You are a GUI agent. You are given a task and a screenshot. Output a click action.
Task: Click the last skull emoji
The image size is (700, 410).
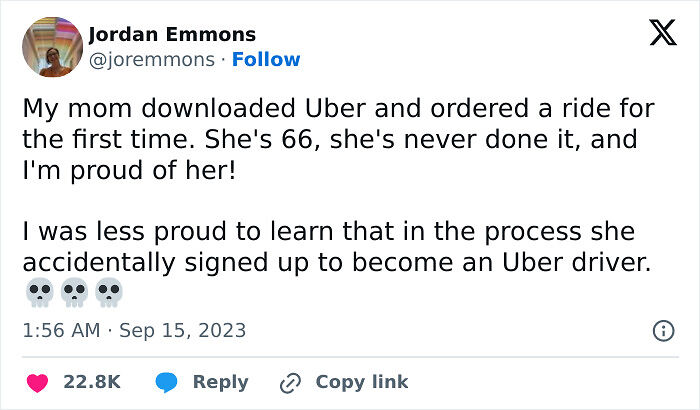pos(109,292)
